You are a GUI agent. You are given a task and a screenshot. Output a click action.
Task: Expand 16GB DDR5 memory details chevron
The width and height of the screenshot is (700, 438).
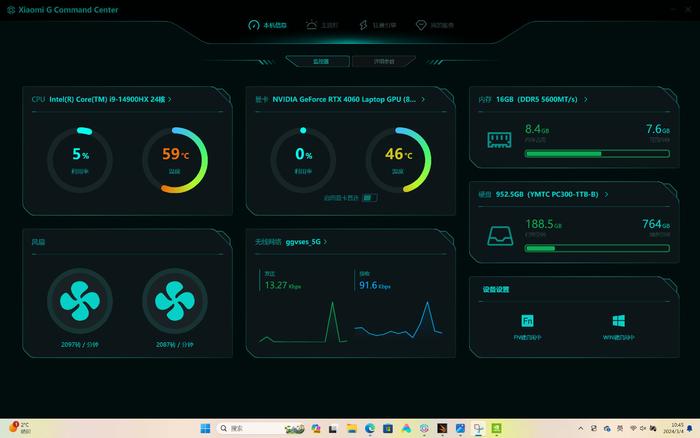pos(586,99)
